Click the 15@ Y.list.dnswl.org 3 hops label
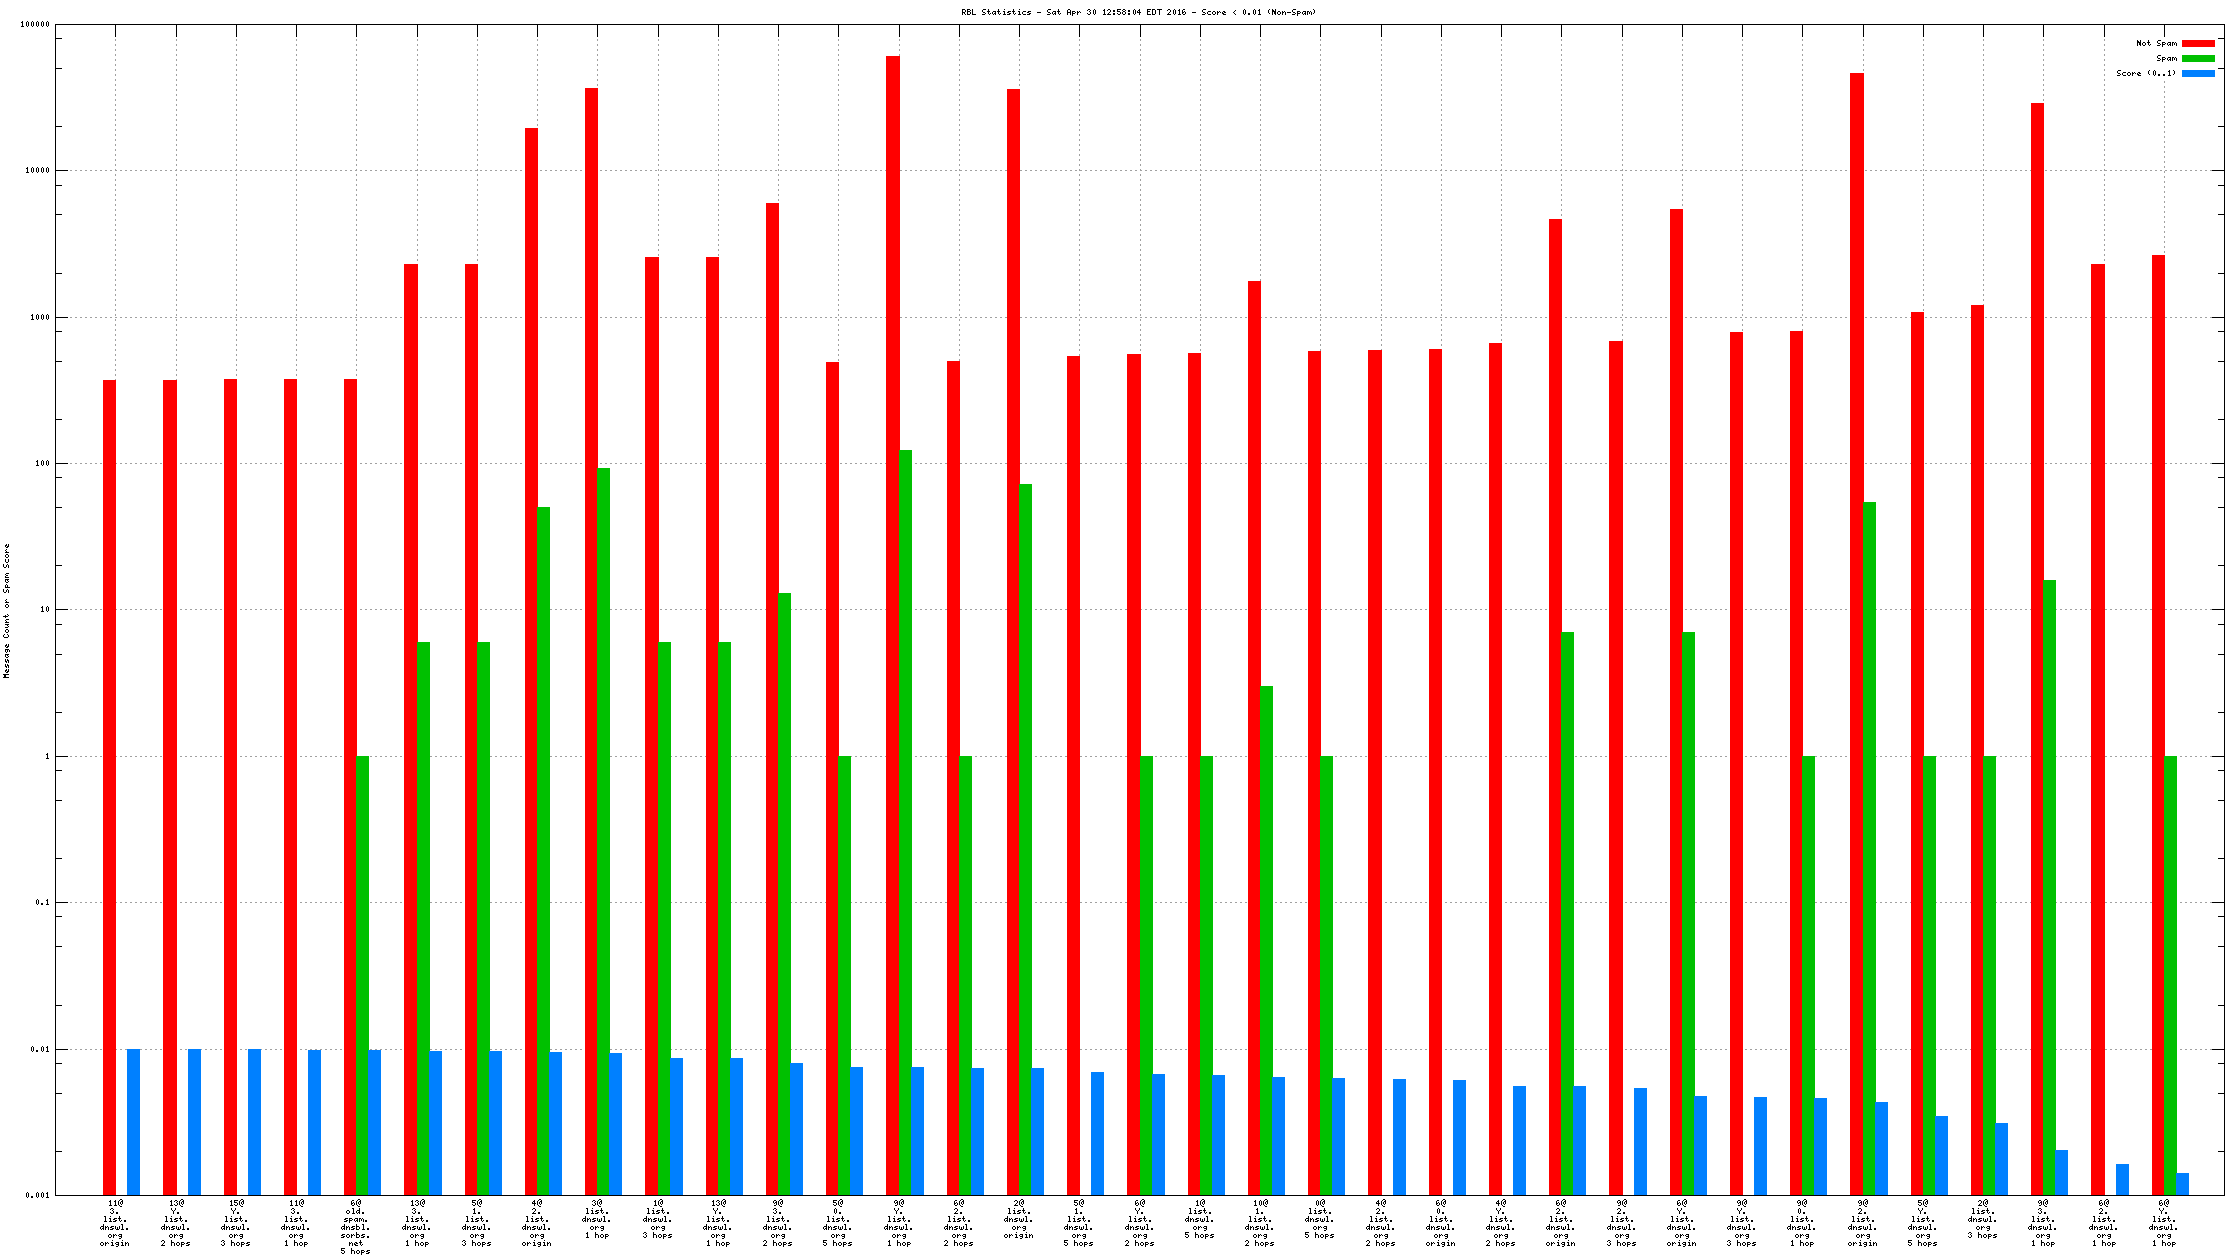The image size is (2240, 1260). 236,1223
